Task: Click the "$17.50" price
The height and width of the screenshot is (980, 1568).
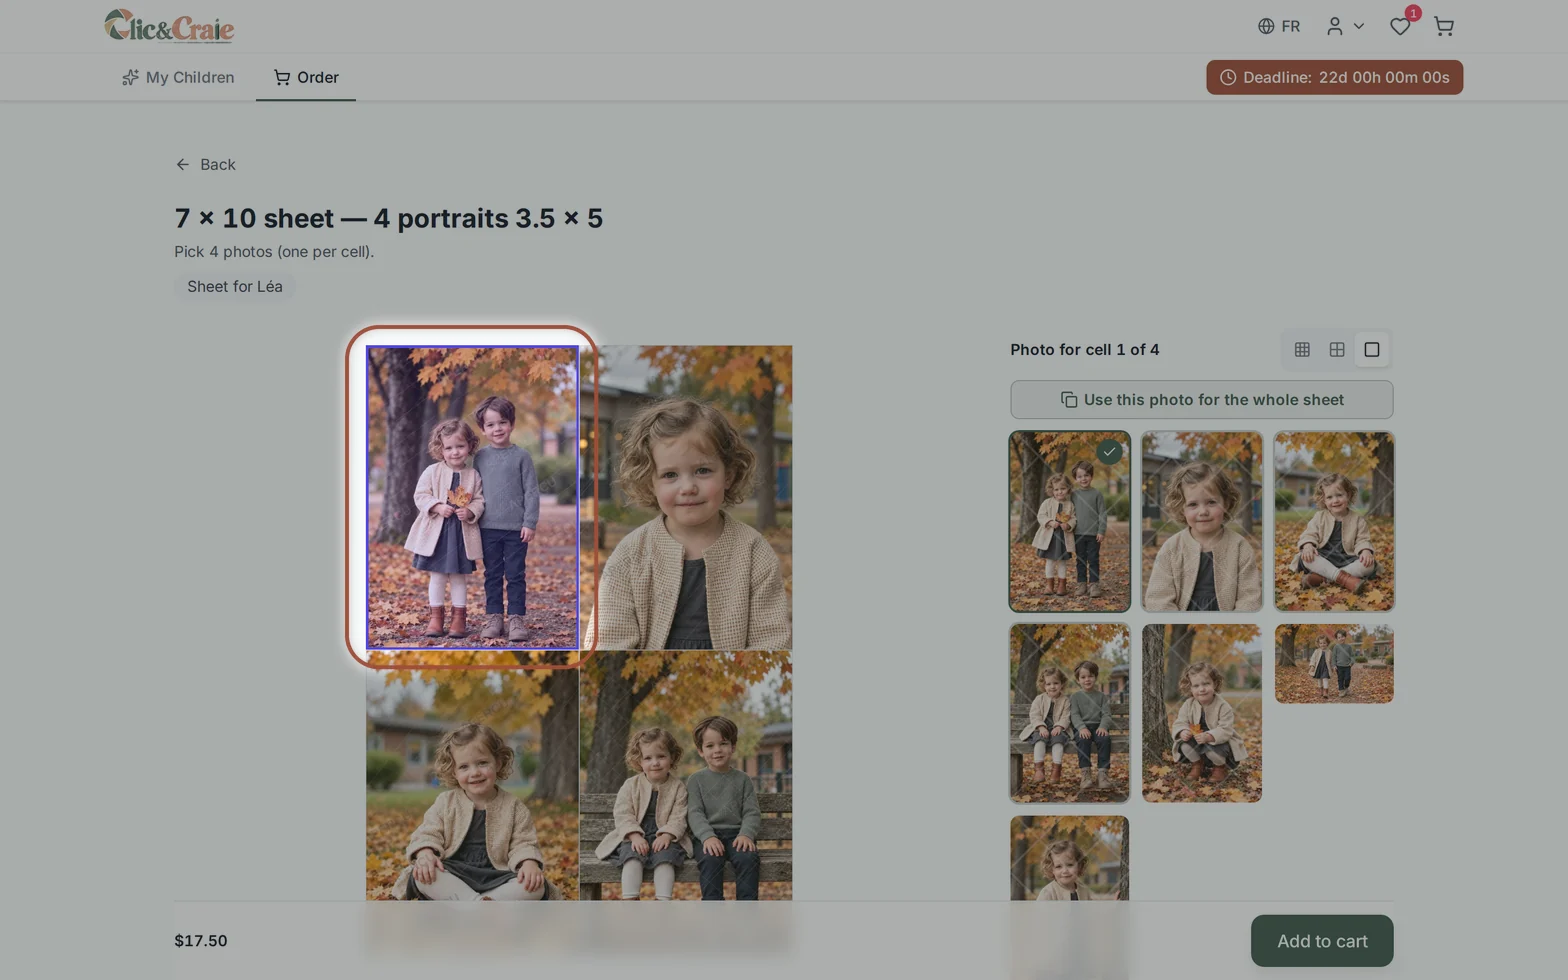Action: 201,941
